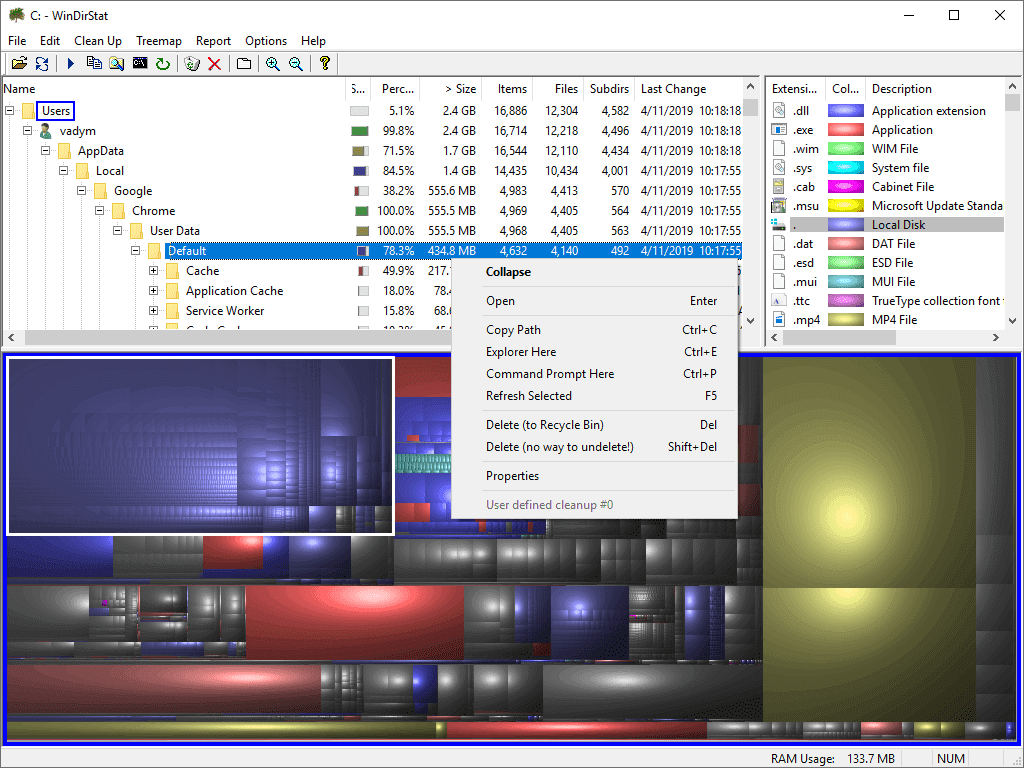Click the yellow question mark Help icon
Viewport: 1024px width, 768px height.
pos(325,63)
